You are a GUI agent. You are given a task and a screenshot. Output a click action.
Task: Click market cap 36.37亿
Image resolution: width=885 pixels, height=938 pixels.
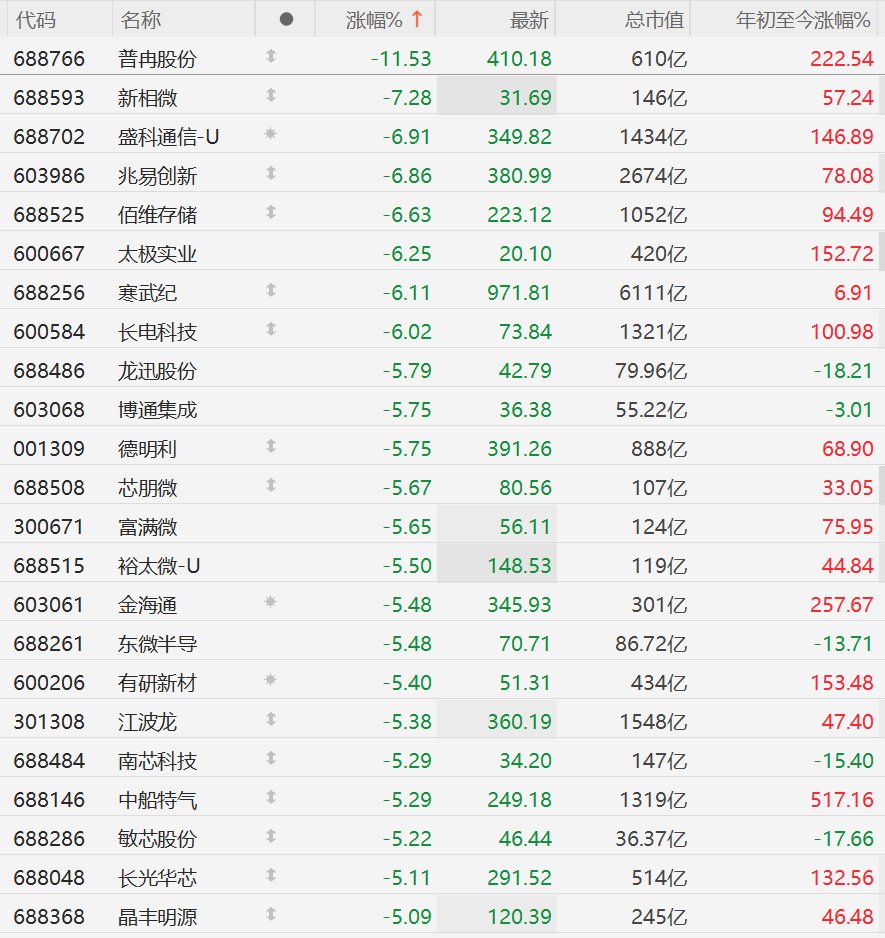(x=651, y=839)
